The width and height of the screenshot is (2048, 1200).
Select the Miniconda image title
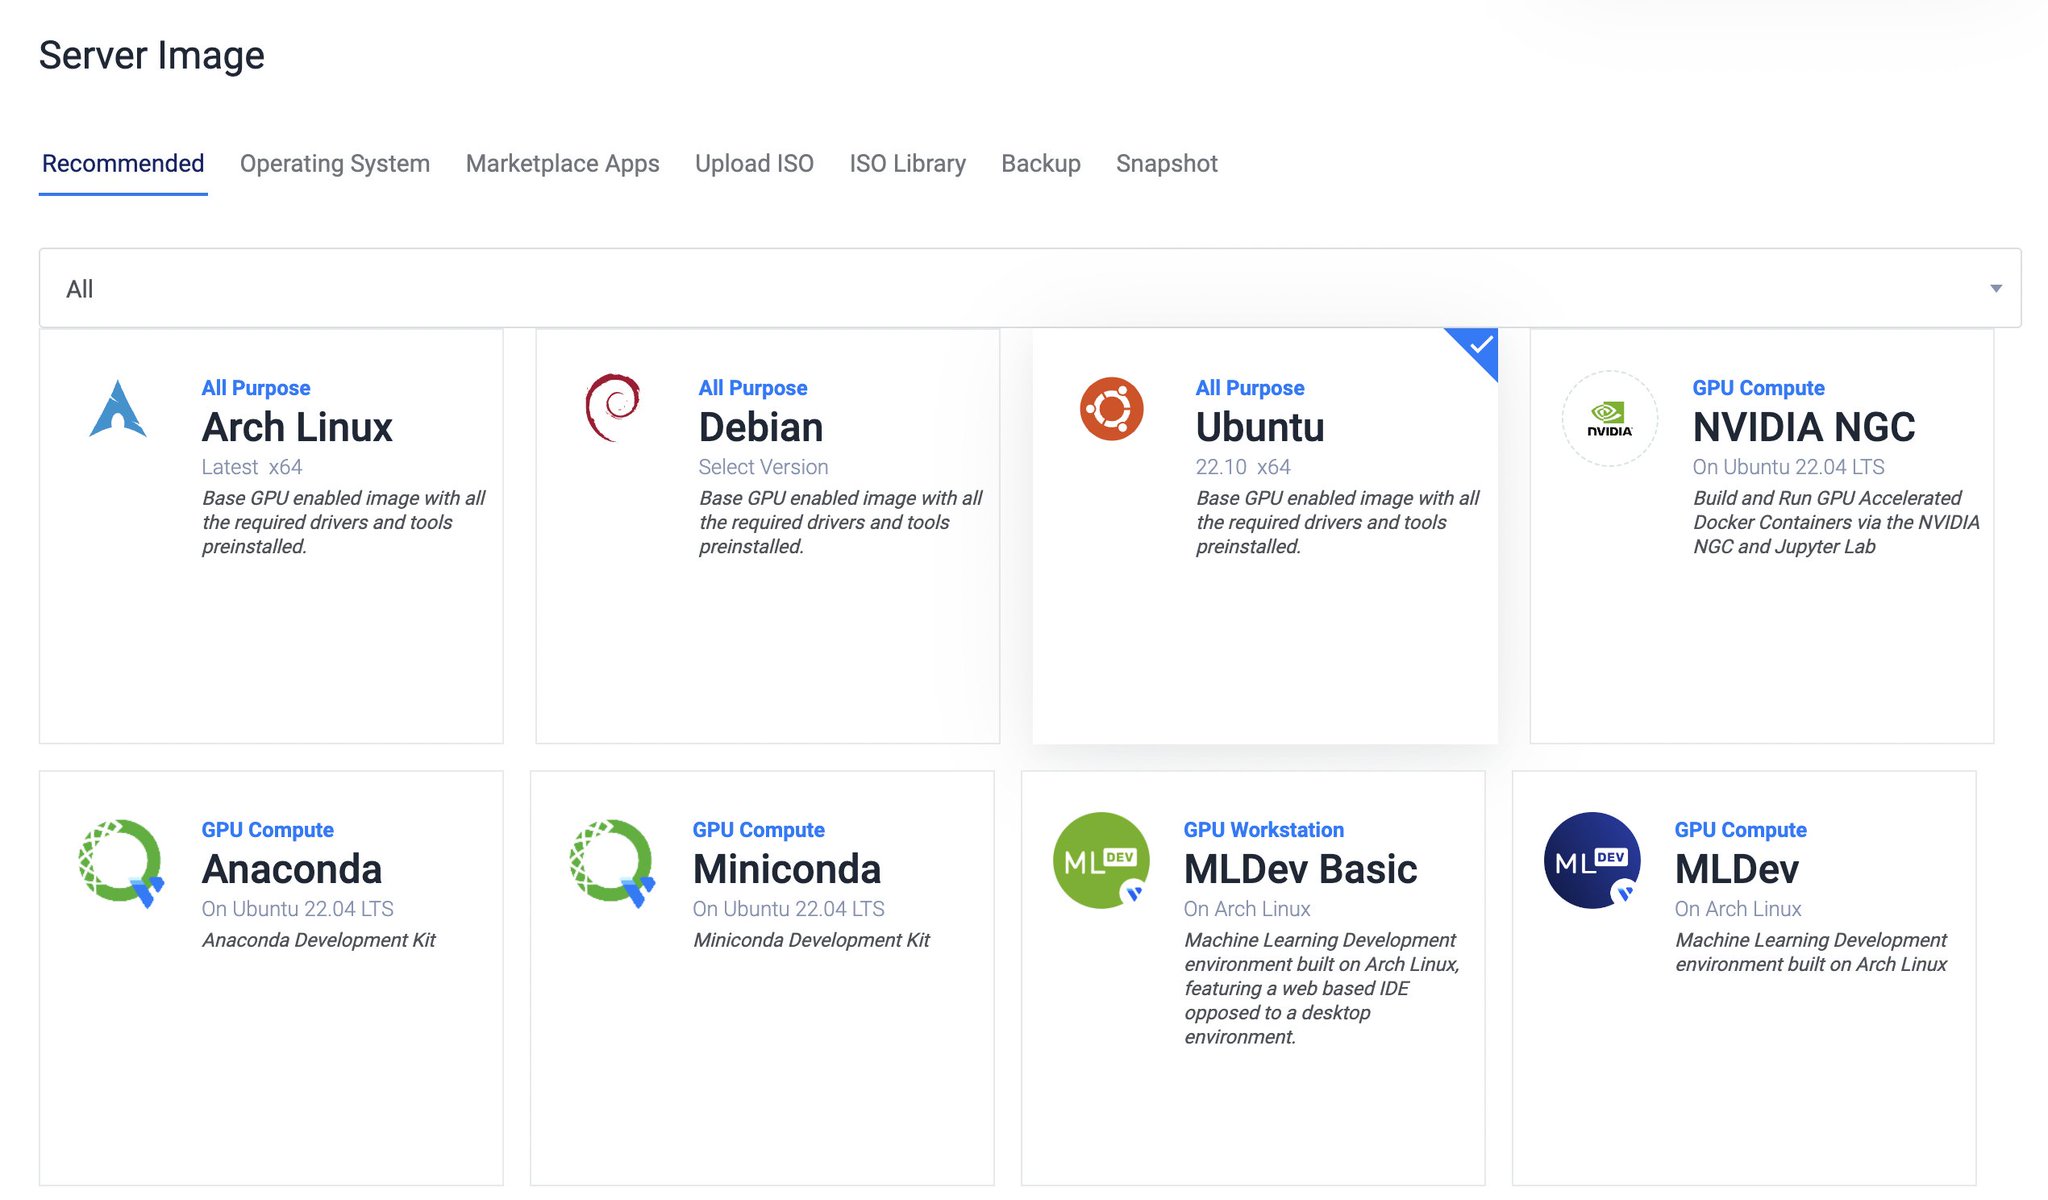tap(787, 869)
